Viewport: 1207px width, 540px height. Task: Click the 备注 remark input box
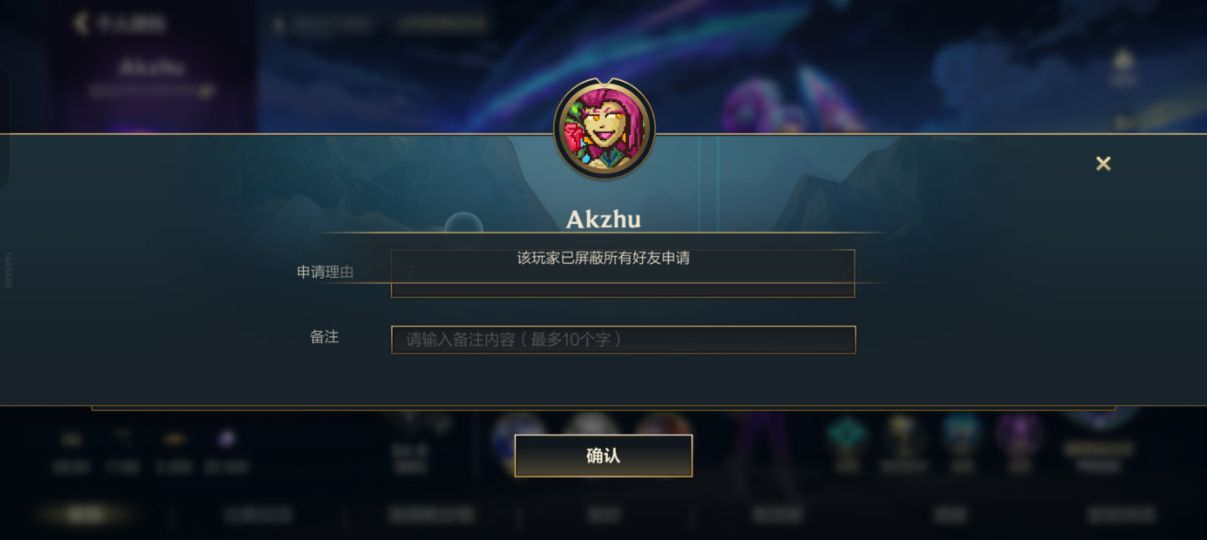click(x=623, y=339)
